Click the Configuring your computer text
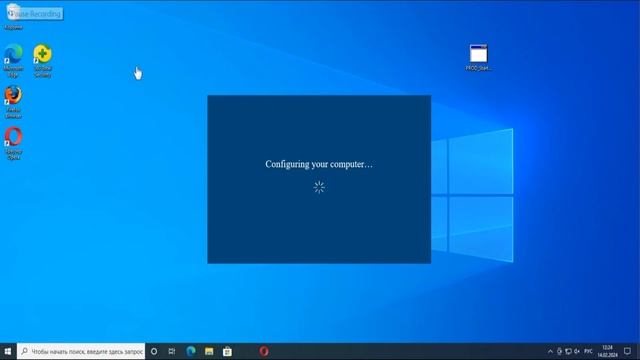This screenshot has width=640, height=360. pos(319,164)
